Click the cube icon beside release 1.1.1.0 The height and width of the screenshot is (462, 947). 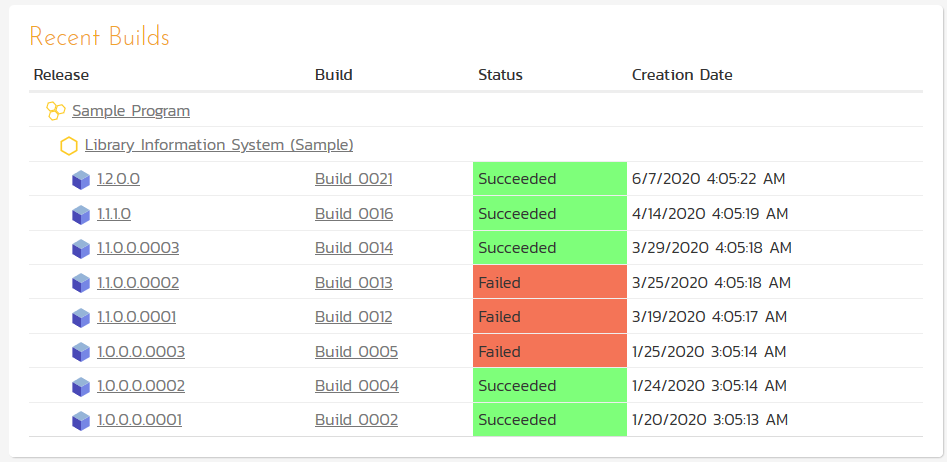coord(81,215)
